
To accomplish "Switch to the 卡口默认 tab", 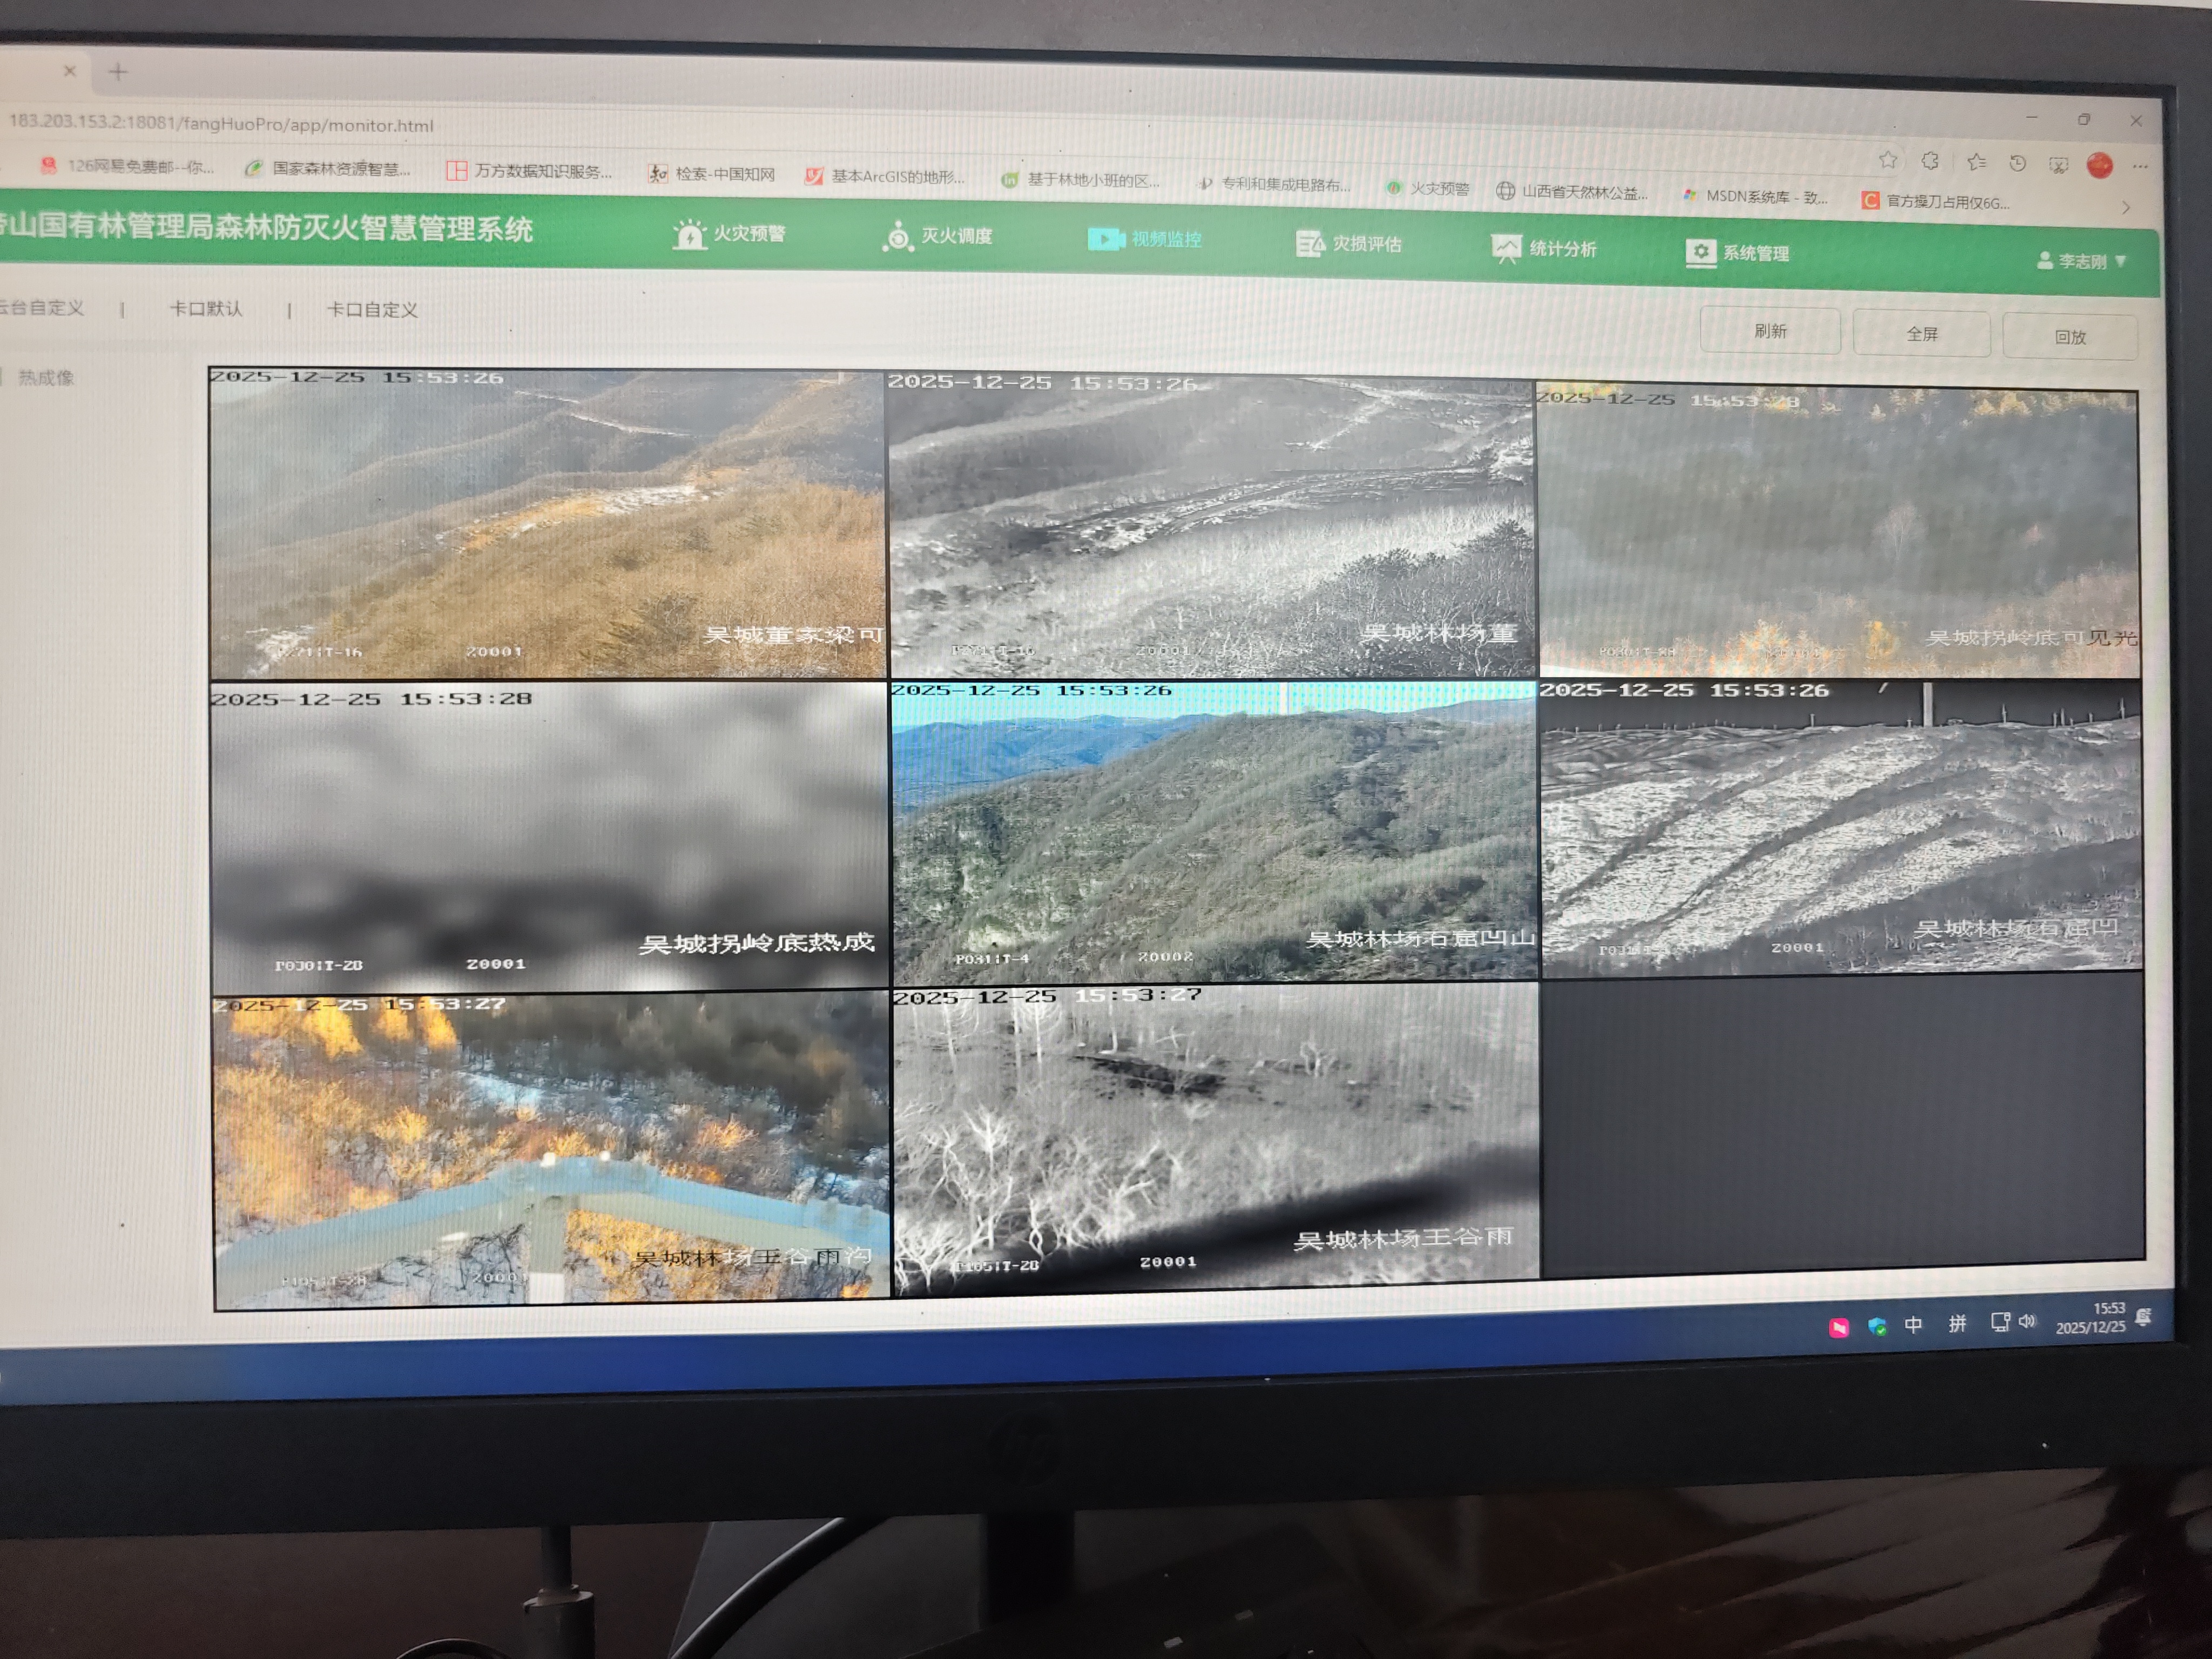I will click(x=206, y=309).
